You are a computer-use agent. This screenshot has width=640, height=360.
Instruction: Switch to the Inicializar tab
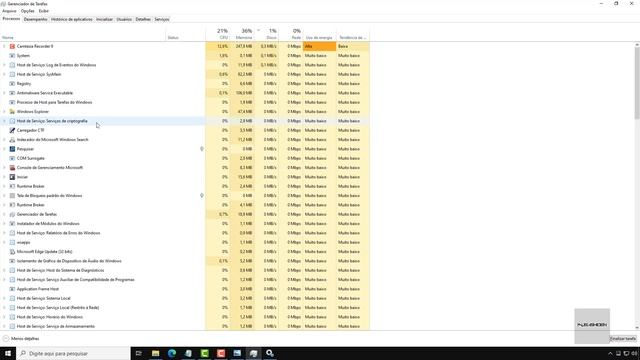pyautogui.click(x=104, y=19)
